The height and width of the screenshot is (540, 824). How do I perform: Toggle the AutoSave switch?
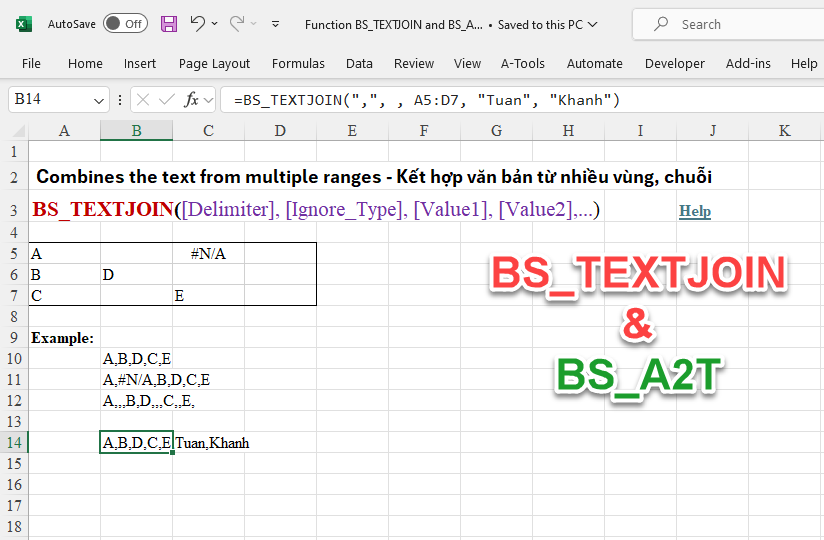pos(125,23)
